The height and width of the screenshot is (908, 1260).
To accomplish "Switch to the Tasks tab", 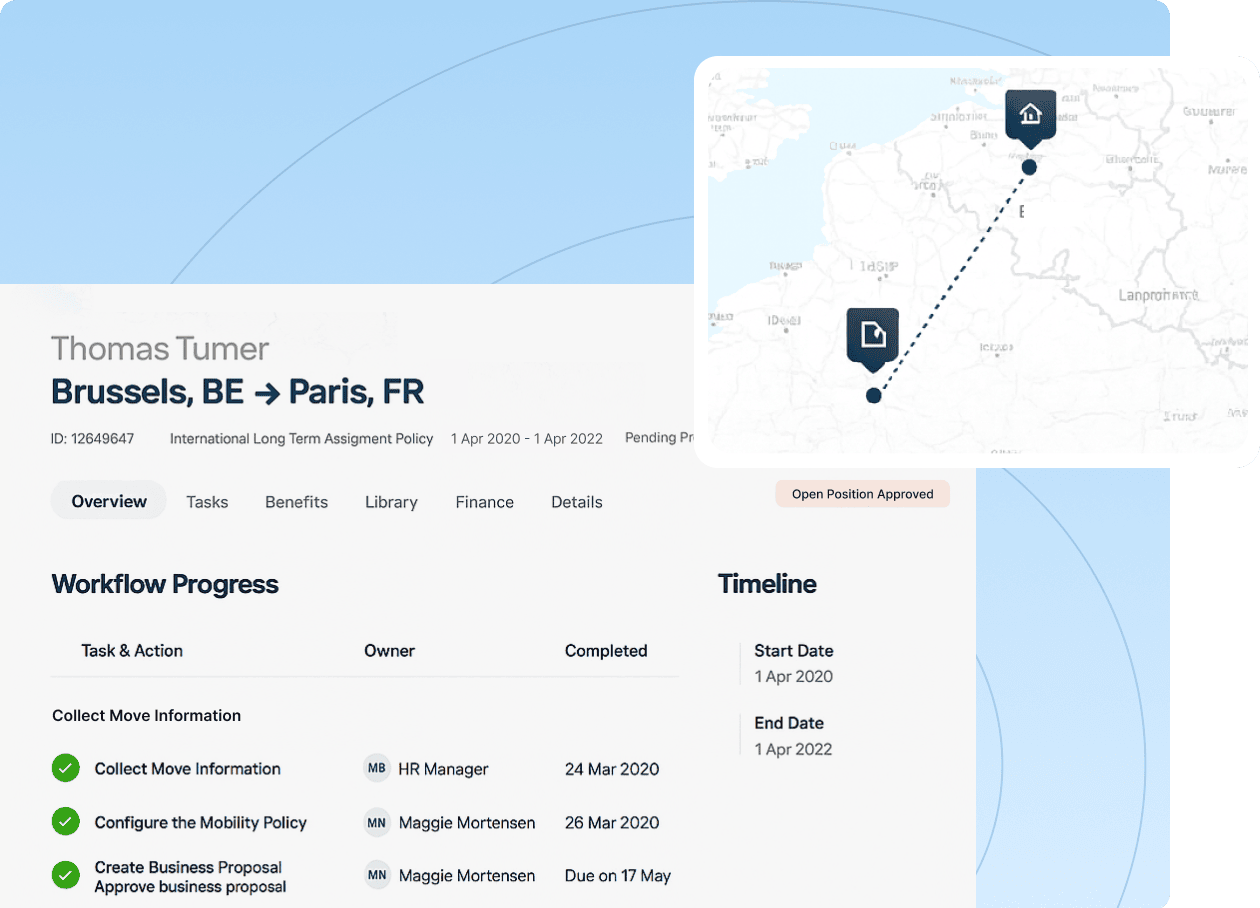I will [x=207, y=502].
